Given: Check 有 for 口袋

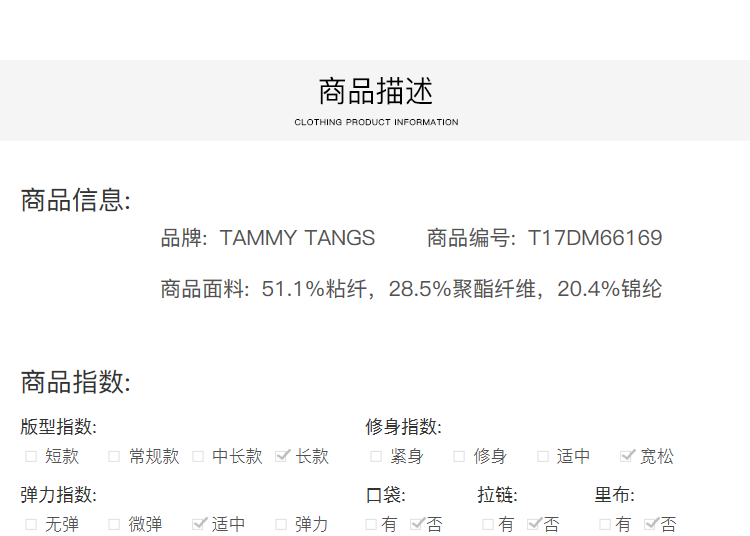Looking at the screenshot, I should (371, 523).
